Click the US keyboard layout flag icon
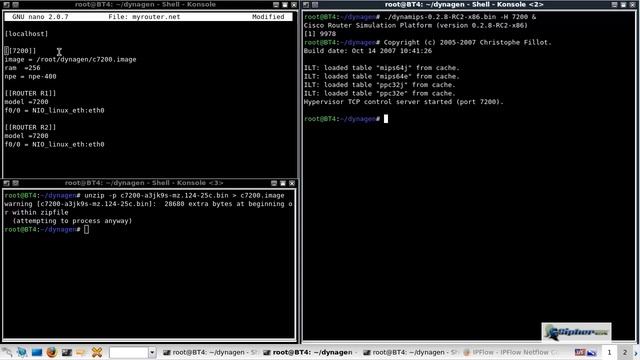This screenshot has width=640, height=360. point(580,352)
